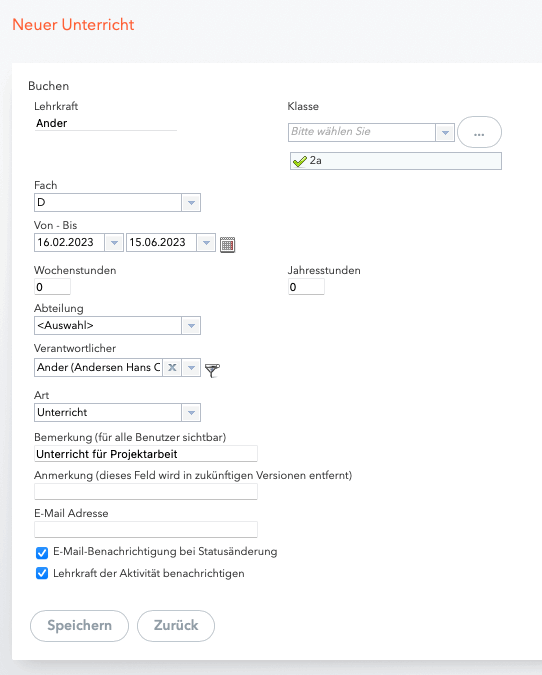This screenshot has width=542, height=675.
Task: Click the Speichern button
Action: [79, 625]
